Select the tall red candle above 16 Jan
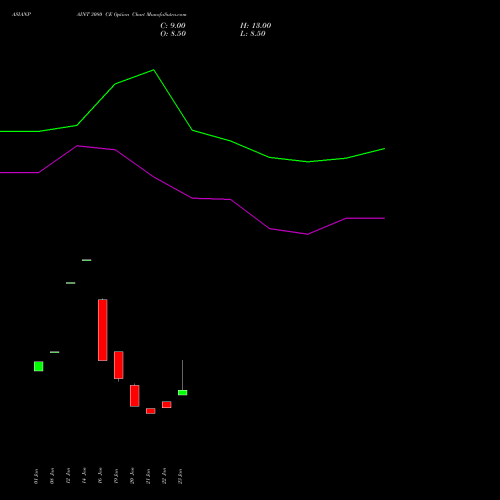This screenshot has height=500, width=500. coord(103,330)
